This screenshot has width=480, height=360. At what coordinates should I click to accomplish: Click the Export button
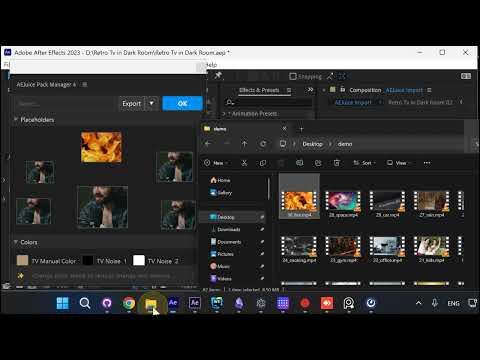pyautogui.click(x=132, y=103)
